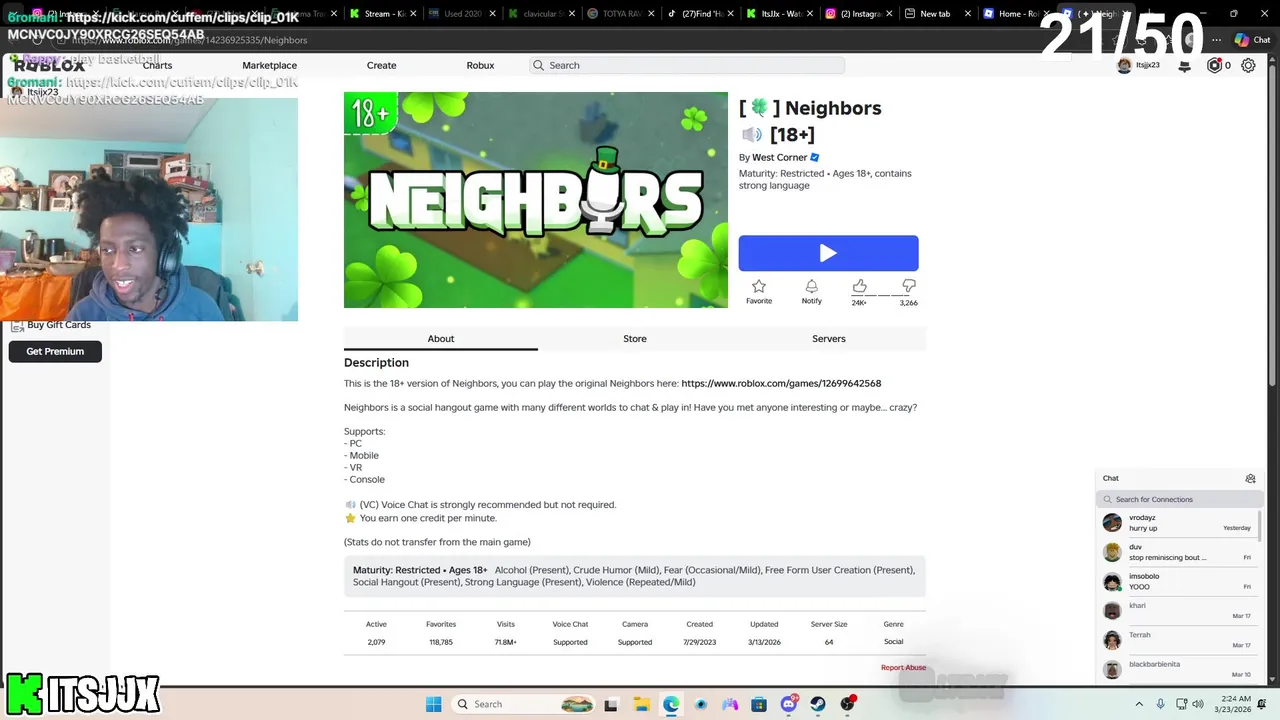
Task: Open the Robux balance icon in header
Action: (x=1215, y=65)
